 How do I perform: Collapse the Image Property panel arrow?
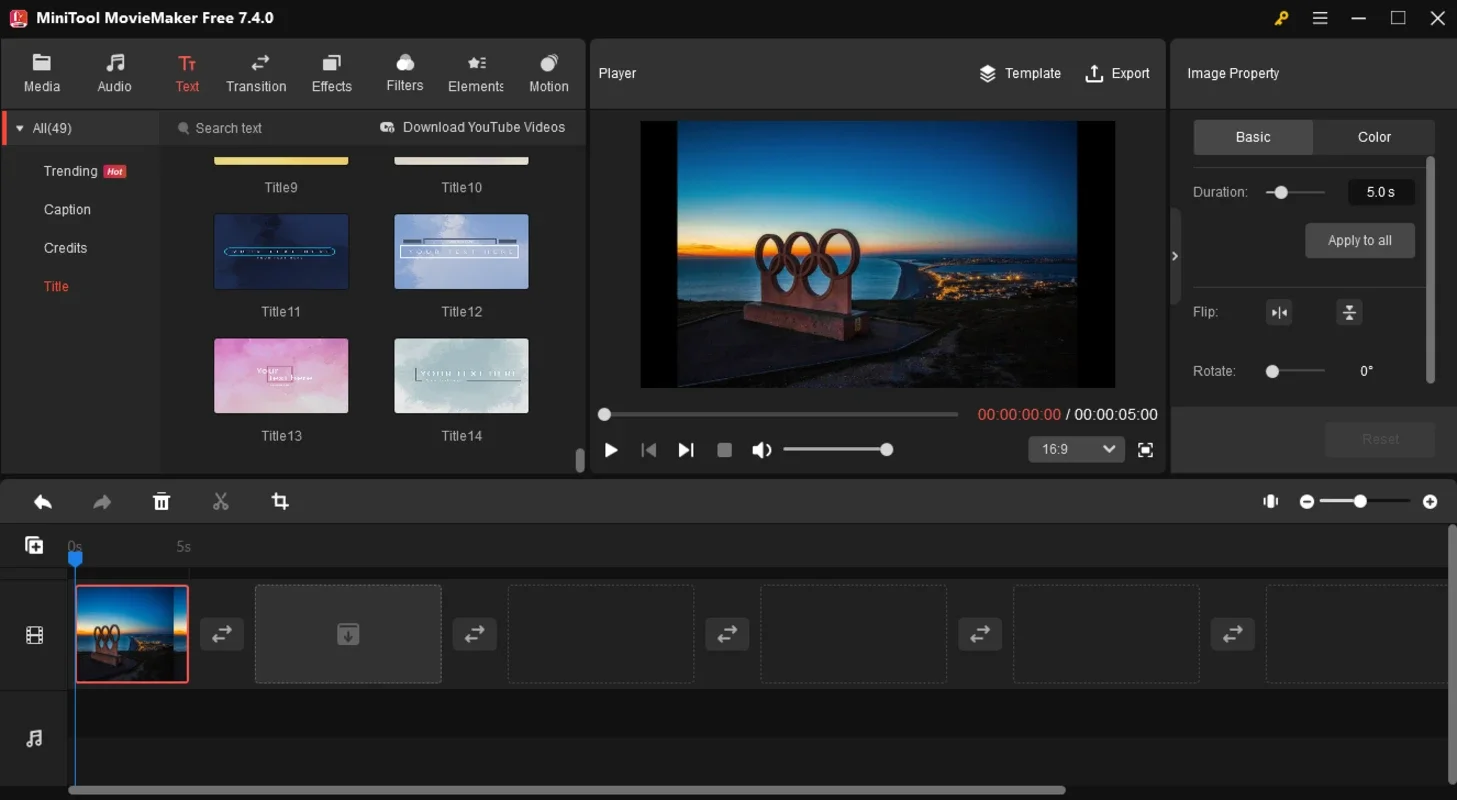point(1175,256)
